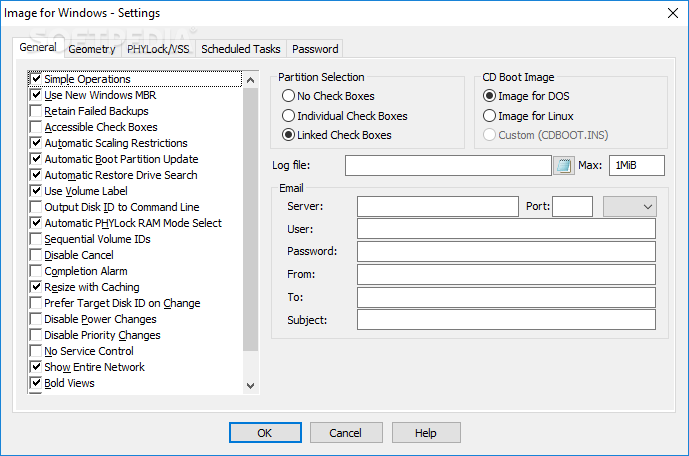The image size is (689, 456).
Task: Switch to the General tab
Action: (x=38, y=47)
